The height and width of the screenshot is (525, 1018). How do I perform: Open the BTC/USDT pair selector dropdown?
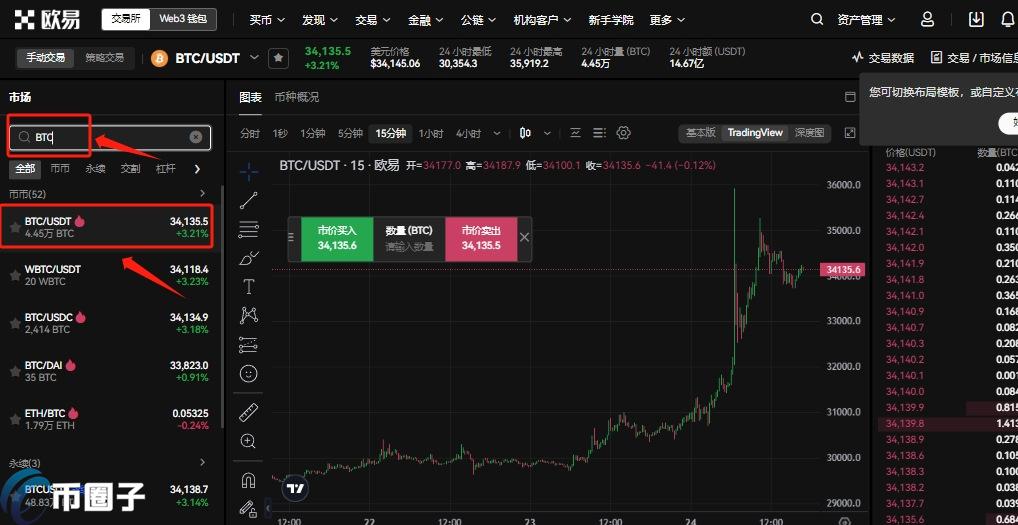[x=254, y=57]
